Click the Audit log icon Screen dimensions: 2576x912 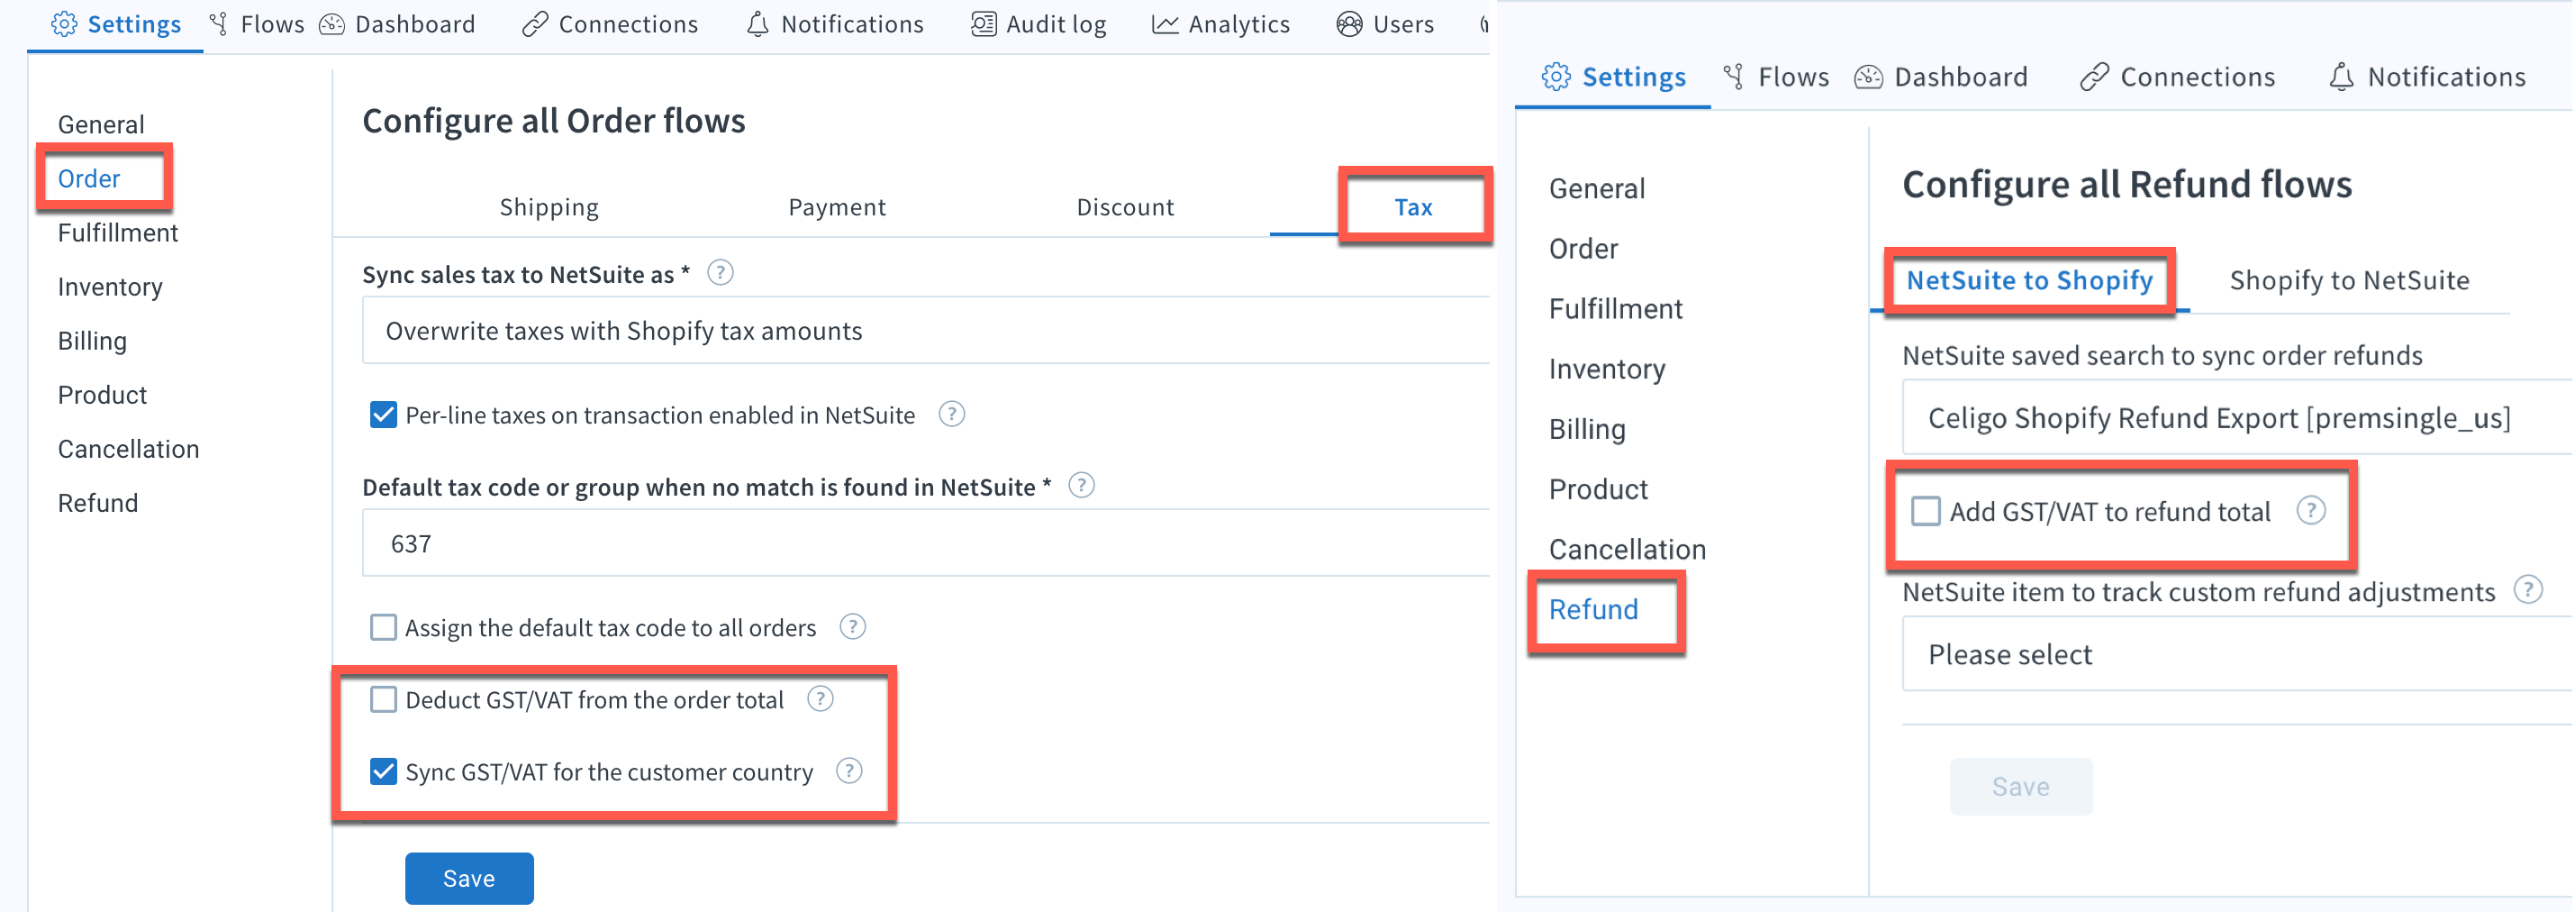pyautogui.click(x=983, y=24)
